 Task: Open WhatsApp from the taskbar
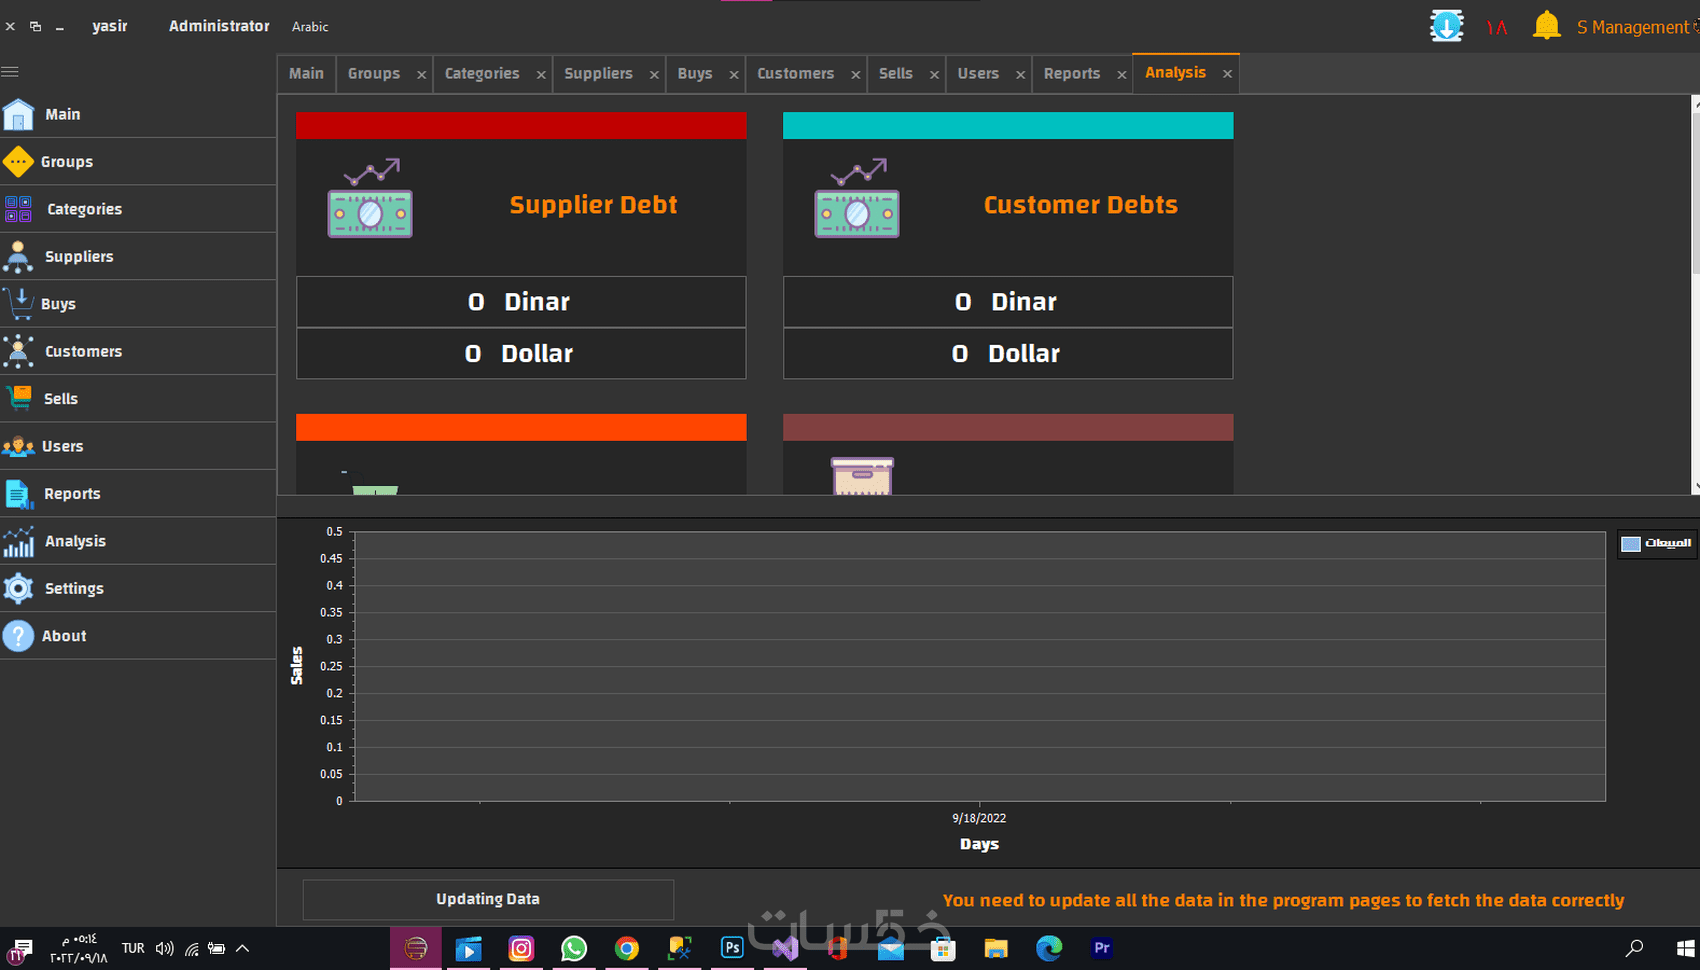[x=574, y=948]
